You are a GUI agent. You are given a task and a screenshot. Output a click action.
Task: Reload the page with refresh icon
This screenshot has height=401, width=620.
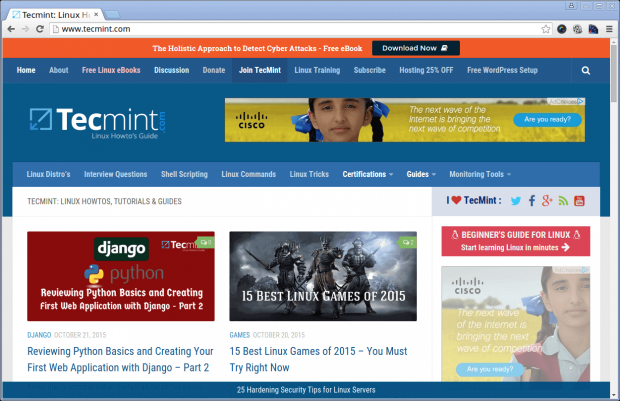(40, 29)
